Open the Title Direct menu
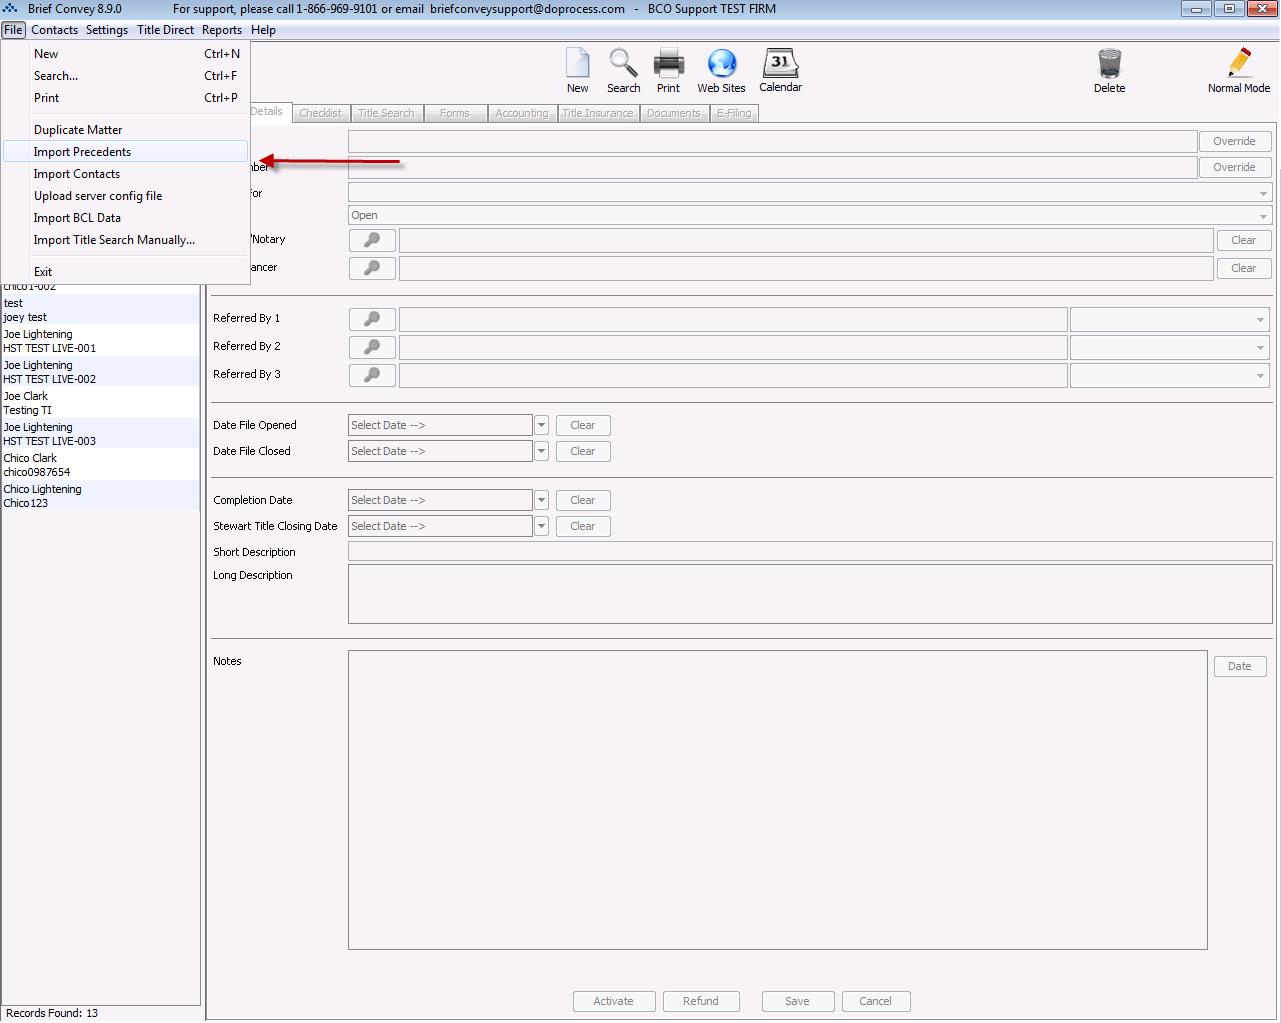The height and width of the screenshot is (1023, 1281). 165,30
